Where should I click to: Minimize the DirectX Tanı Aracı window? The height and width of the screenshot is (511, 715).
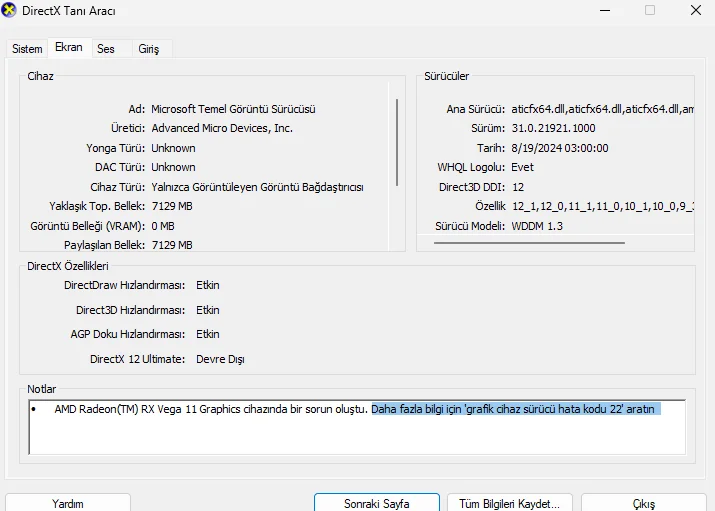[x=605, y=10]
